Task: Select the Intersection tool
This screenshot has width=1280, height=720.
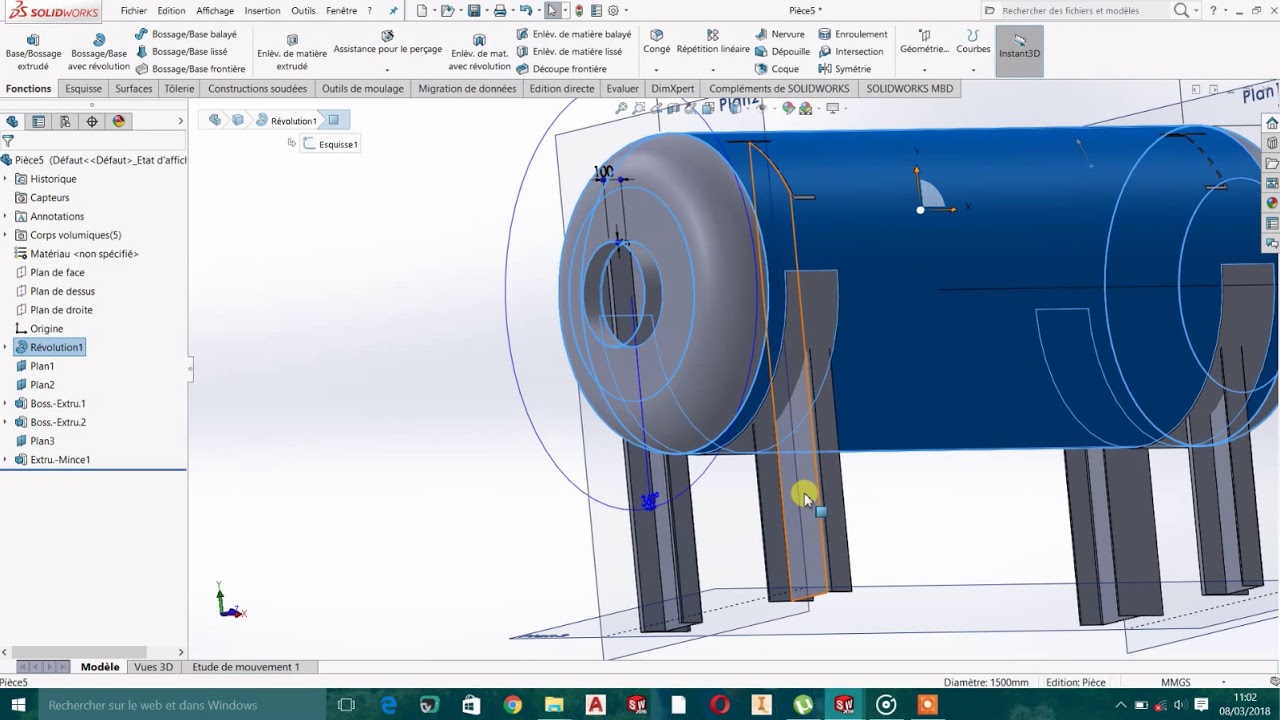Action: coord(851,51)
